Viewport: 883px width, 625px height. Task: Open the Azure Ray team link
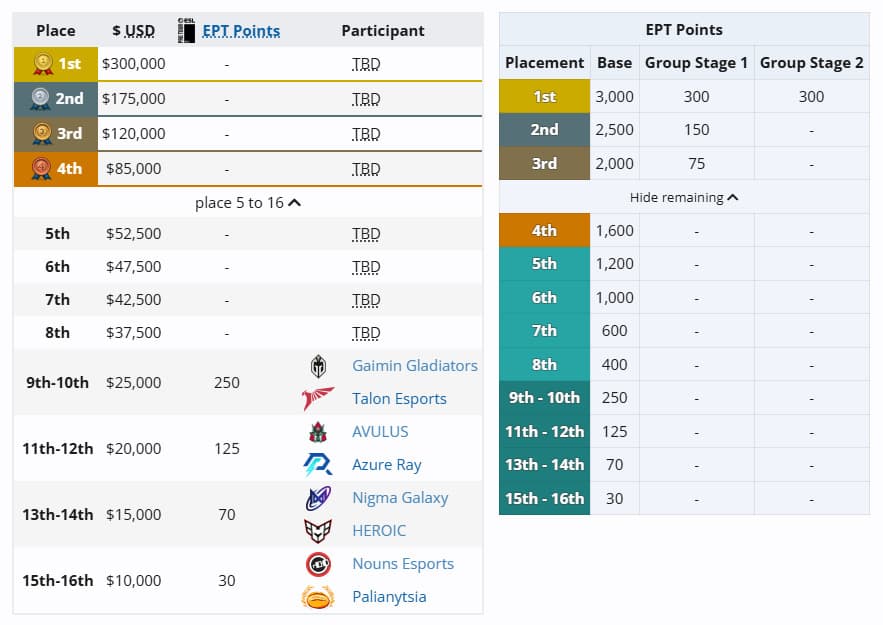coord(386,465)
